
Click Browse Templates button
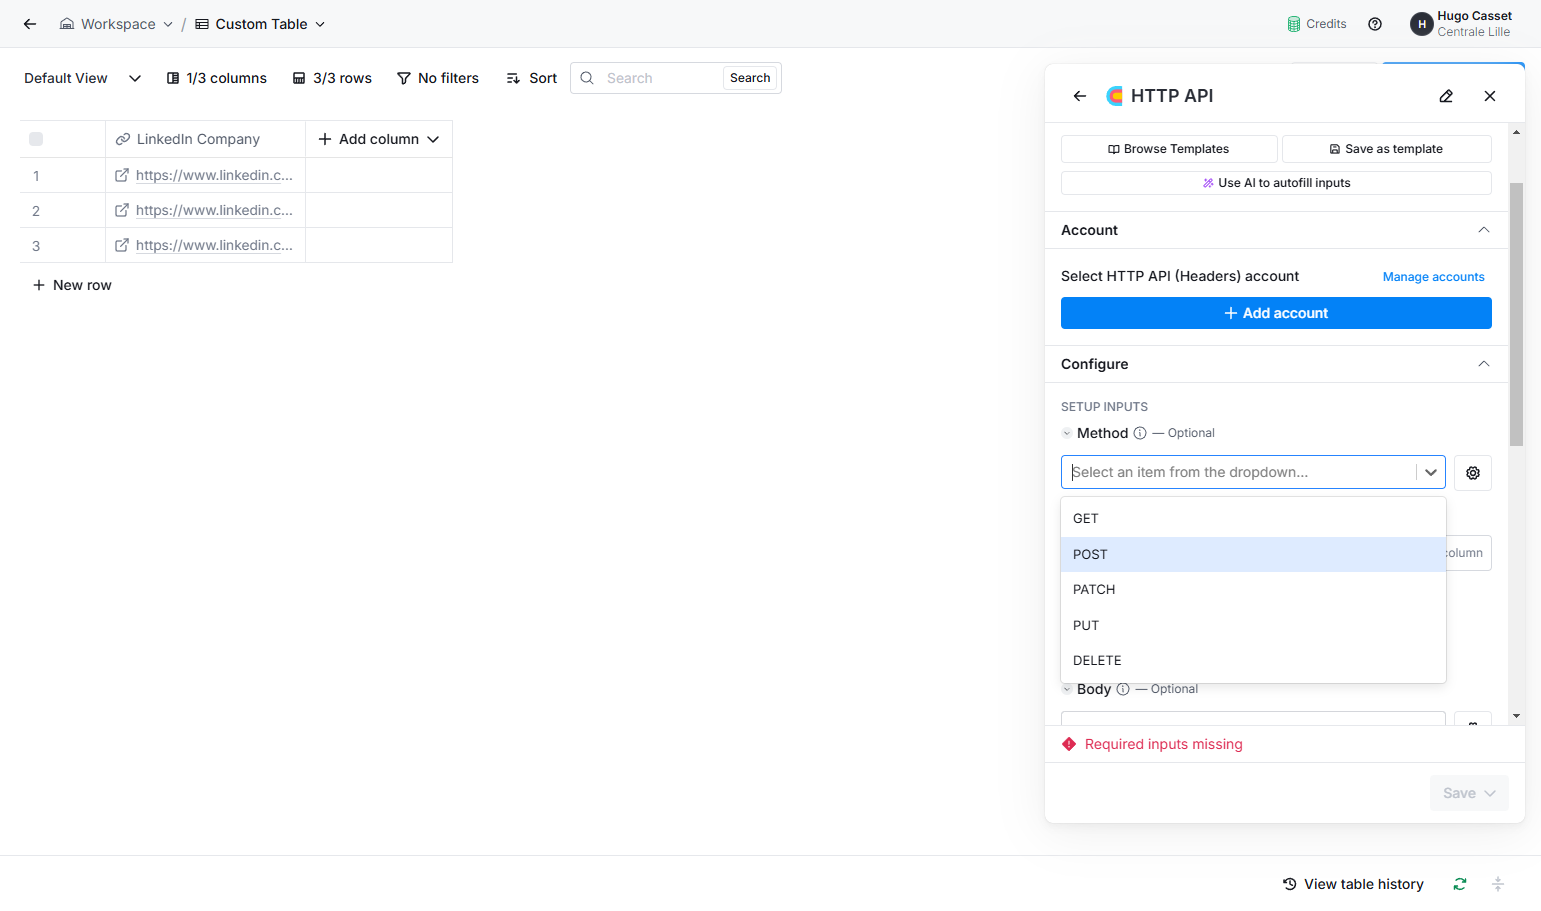[1169, 149]
